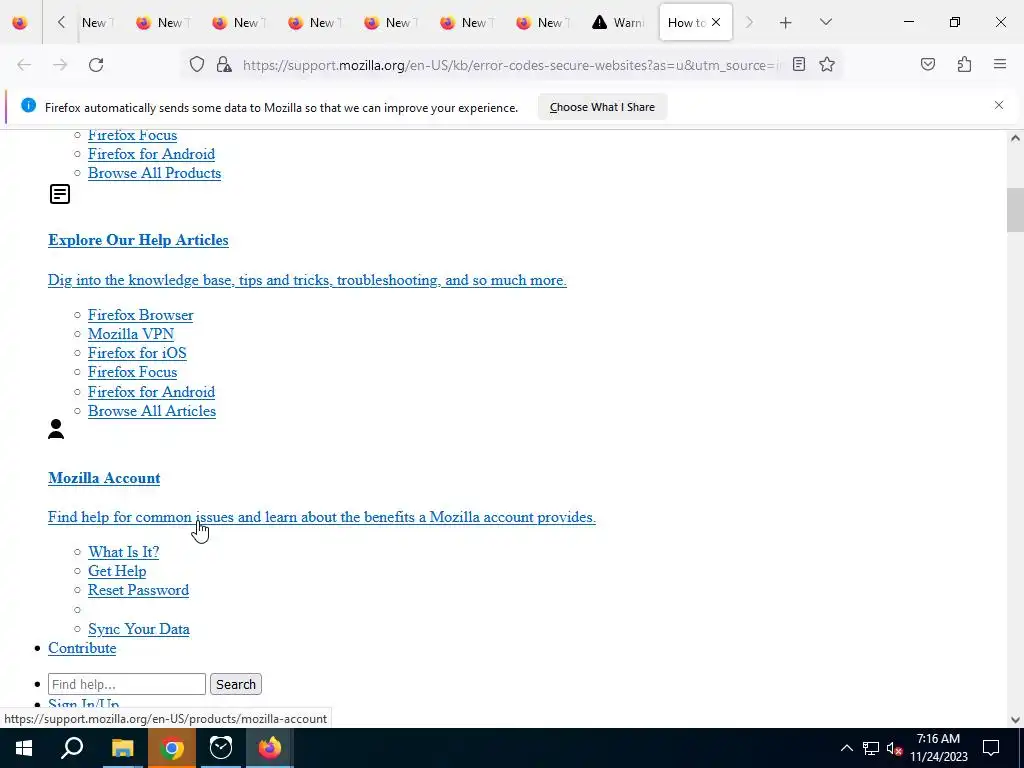Close the active 'How to' tab
Screen dimensions: 1024x768
716,22
